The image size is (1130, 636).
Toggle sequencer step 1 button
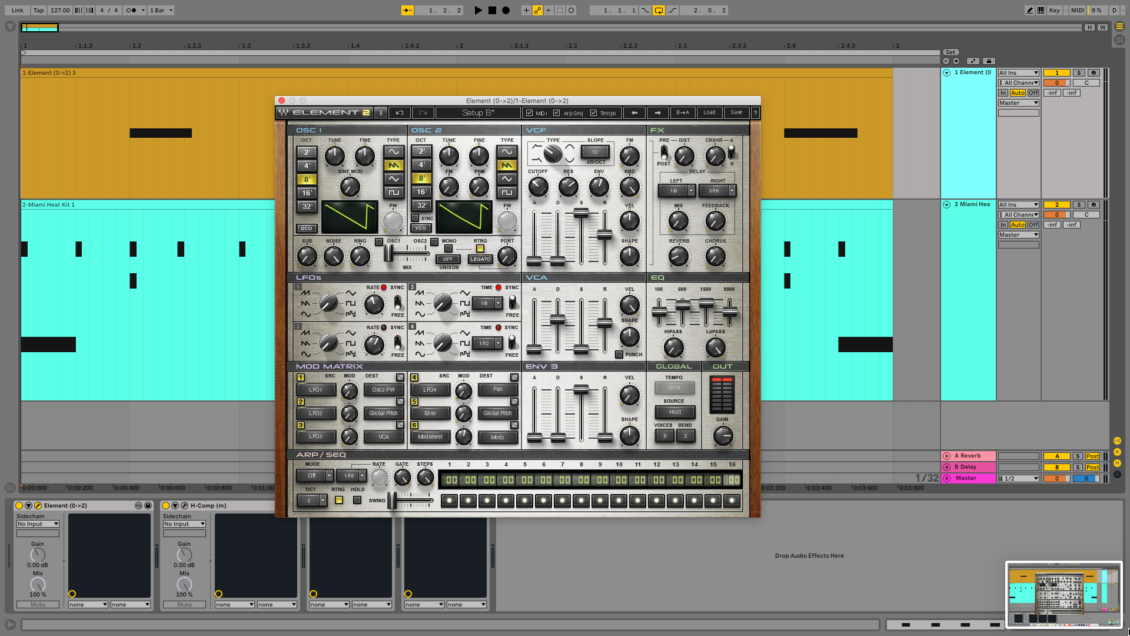pyautogui.click(x=449, y=501)
